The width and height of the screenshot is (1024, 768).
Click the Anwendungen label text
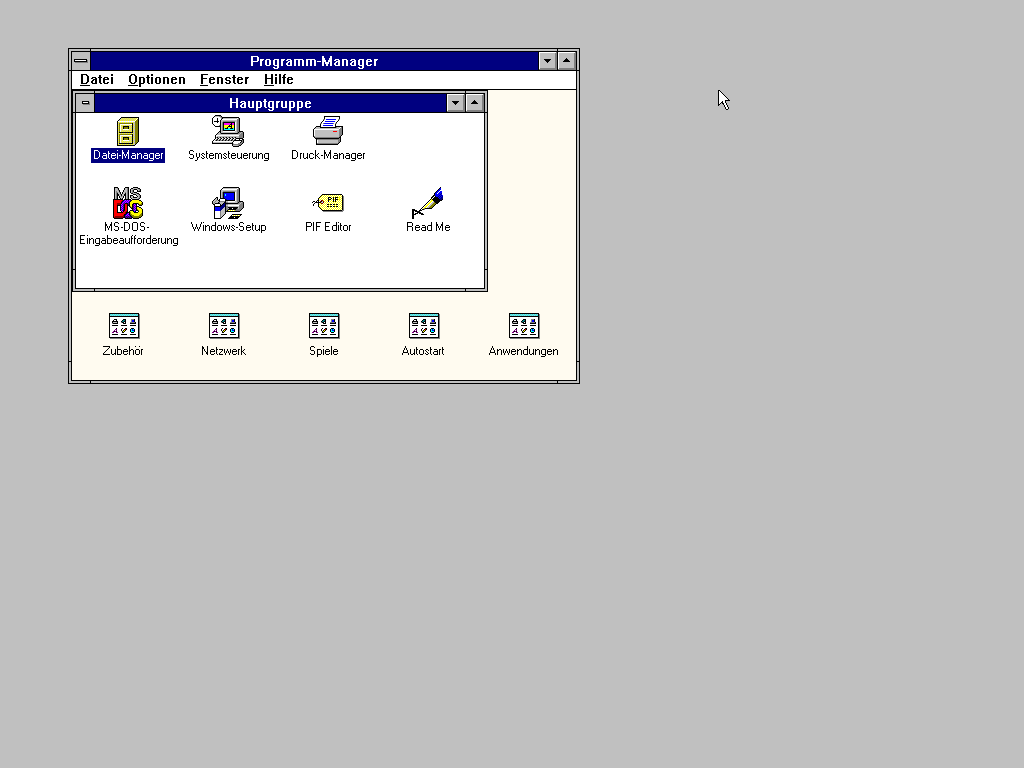(523, 351)
